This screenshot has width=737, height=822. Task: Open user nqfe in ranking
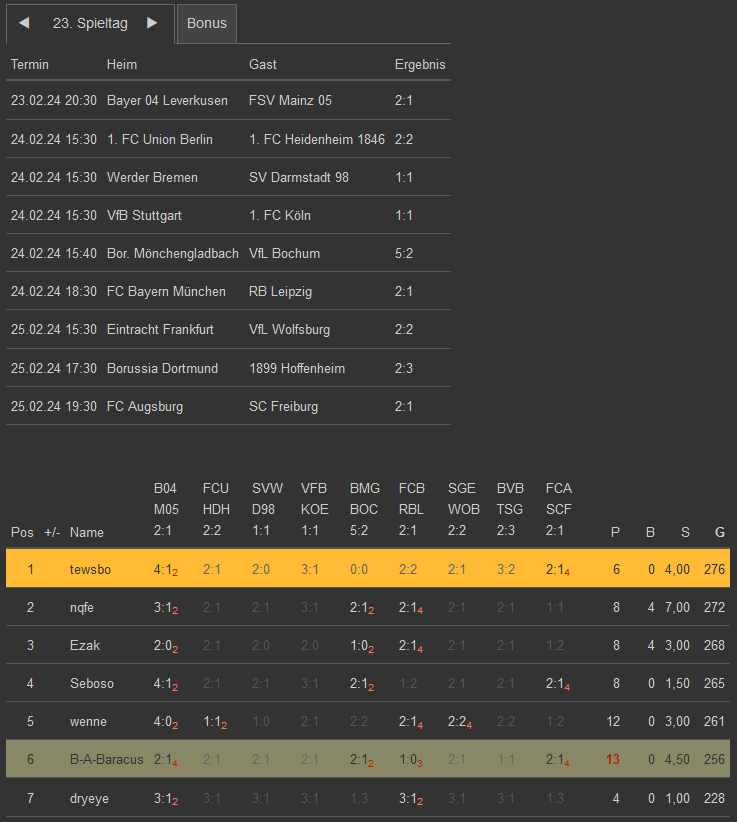[82, 607]
